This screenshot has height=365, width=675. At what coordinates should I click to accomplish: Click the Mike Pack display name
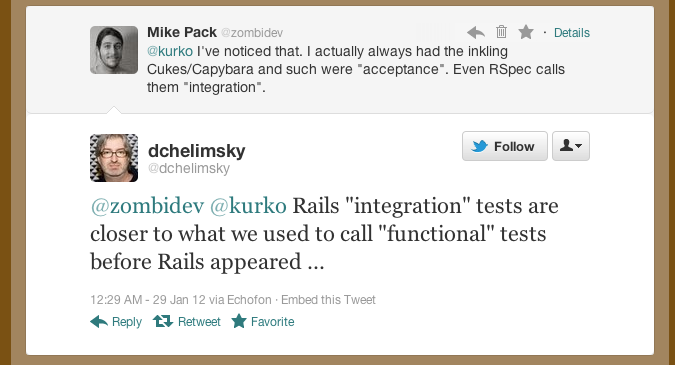[x=182, y=32]
